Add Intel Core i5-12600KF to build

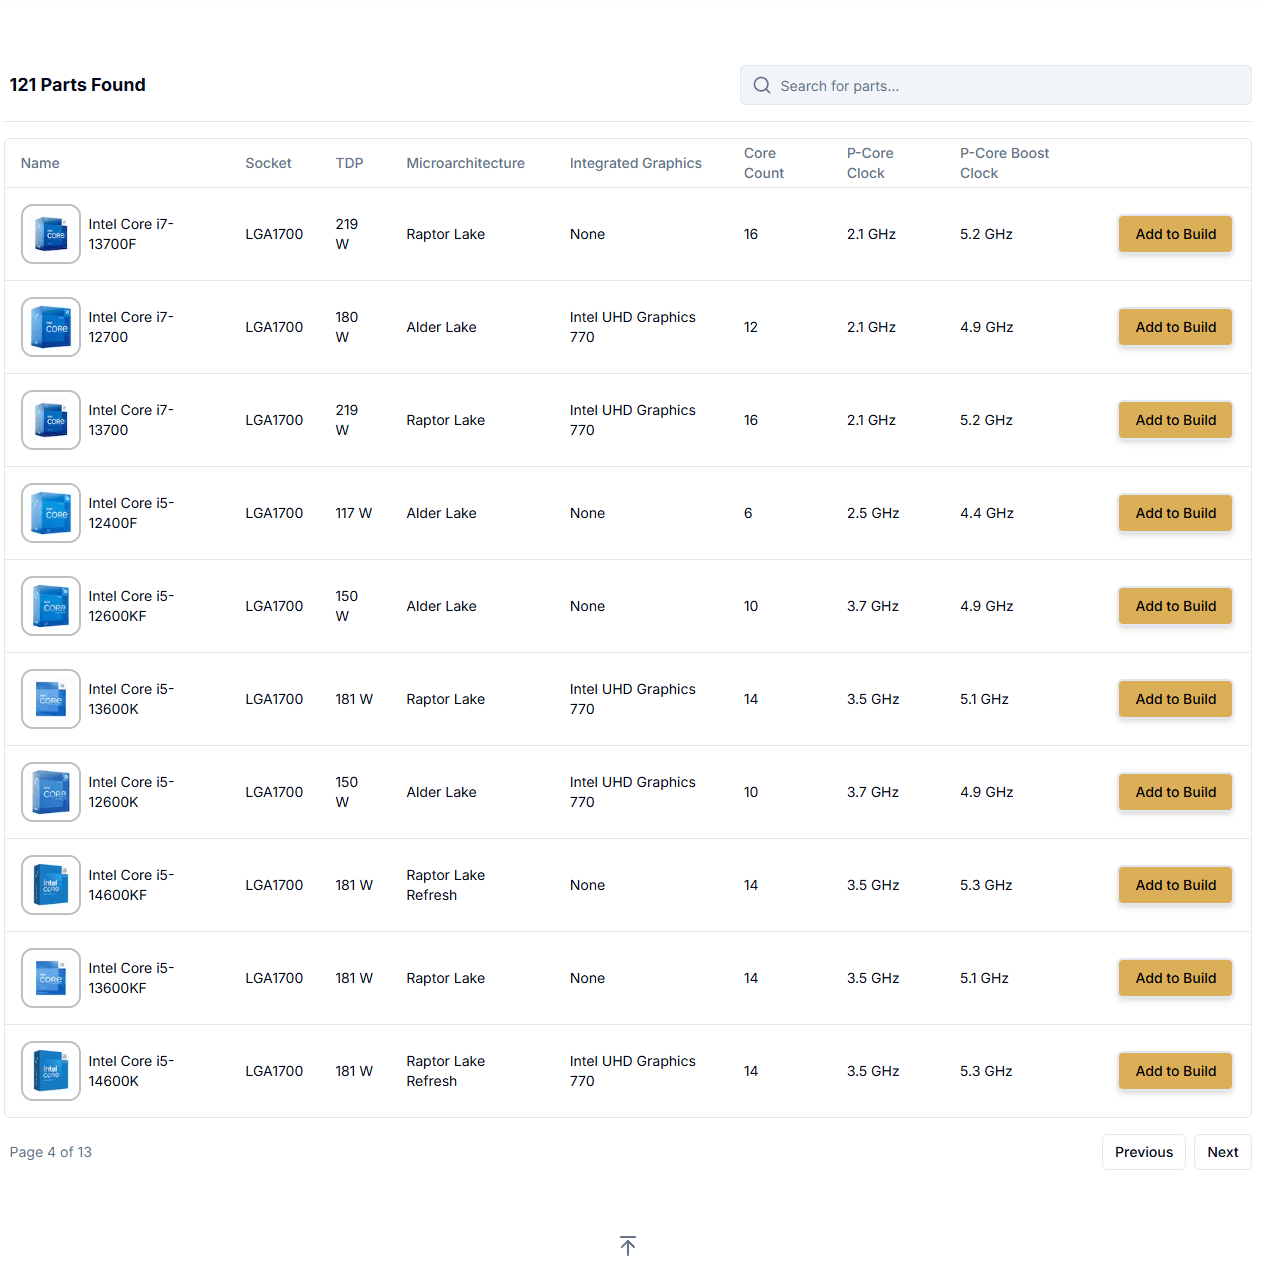1175,606
